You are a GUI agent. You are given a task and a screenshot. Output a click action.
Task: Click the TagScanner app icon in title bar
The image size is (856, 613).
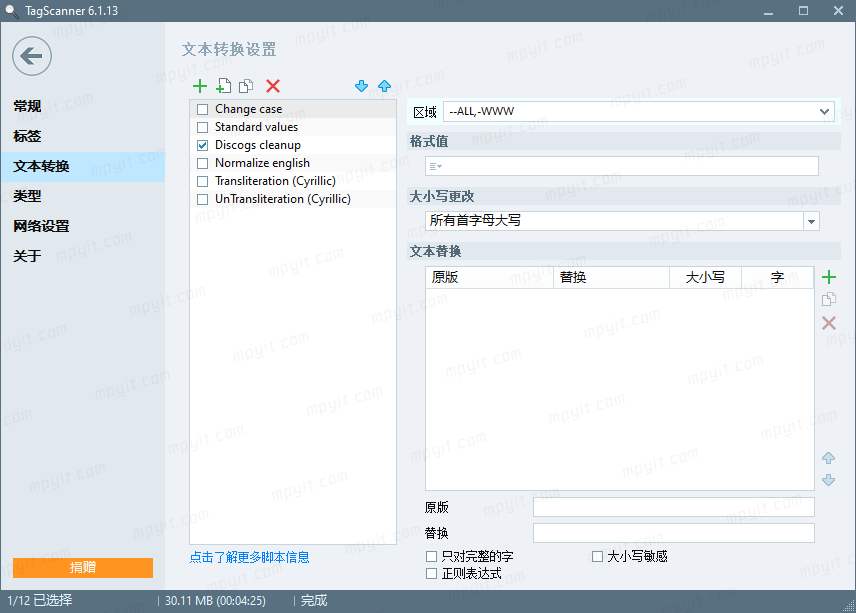(x=11, y=11)
